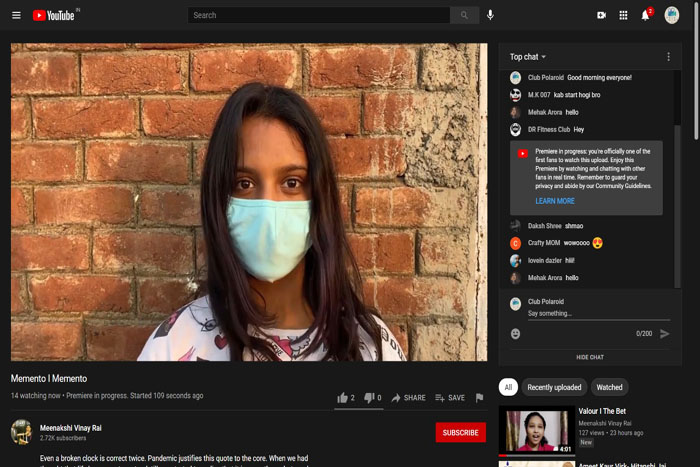Select the All filter chip
The width and height of the screenshot is (700, 467).
click(508, 387)
